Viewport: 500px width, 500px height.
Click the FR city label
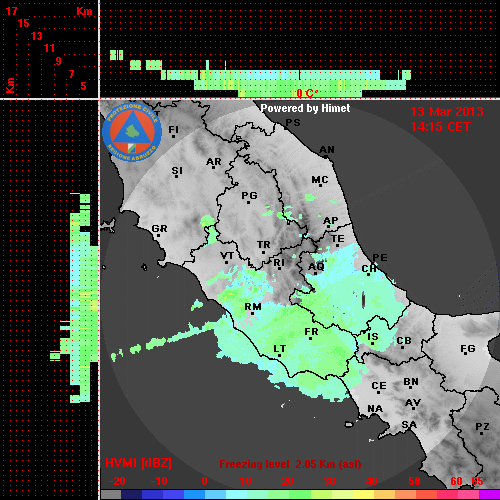pos(311,332)
